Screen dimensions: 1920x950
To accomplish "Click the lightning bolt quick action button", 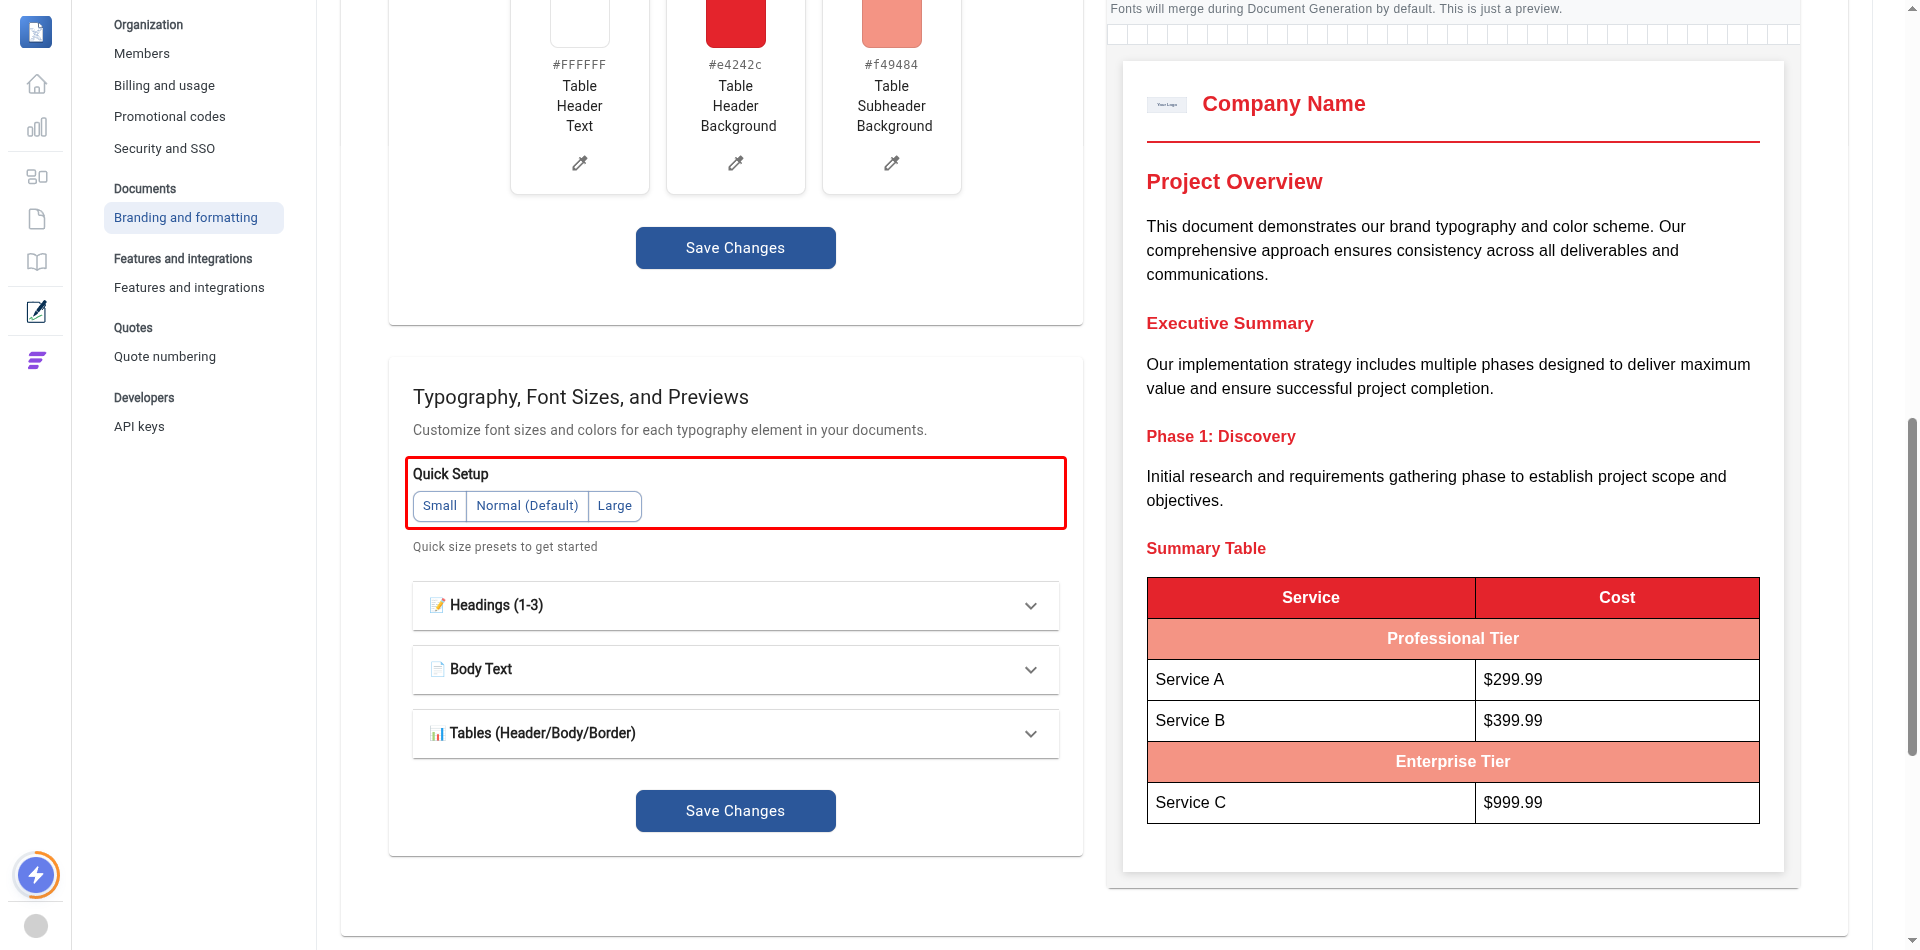I will (x=36, y=876).
